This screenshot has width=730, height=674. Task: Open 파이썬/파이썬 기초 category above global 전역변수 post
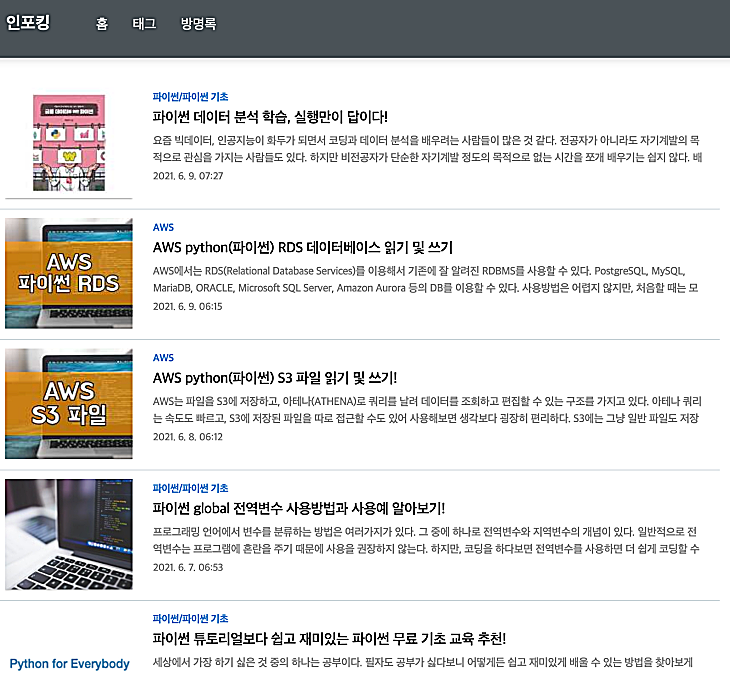coord(190,488)
